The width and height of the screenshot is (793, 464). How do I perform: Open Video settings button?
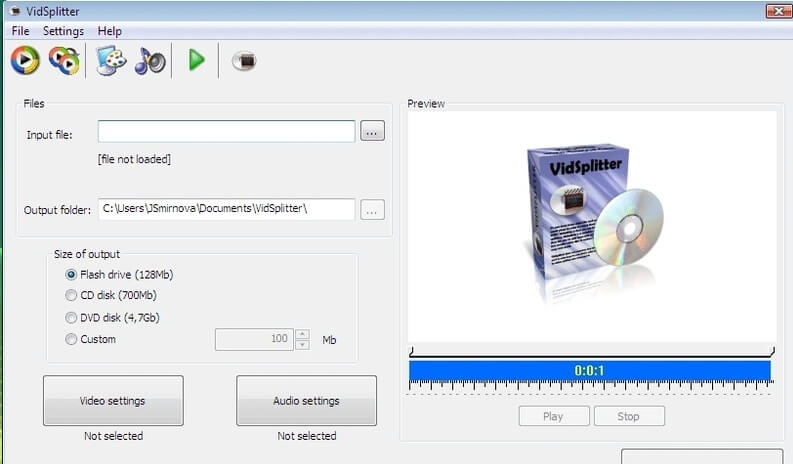coord(113,400)
